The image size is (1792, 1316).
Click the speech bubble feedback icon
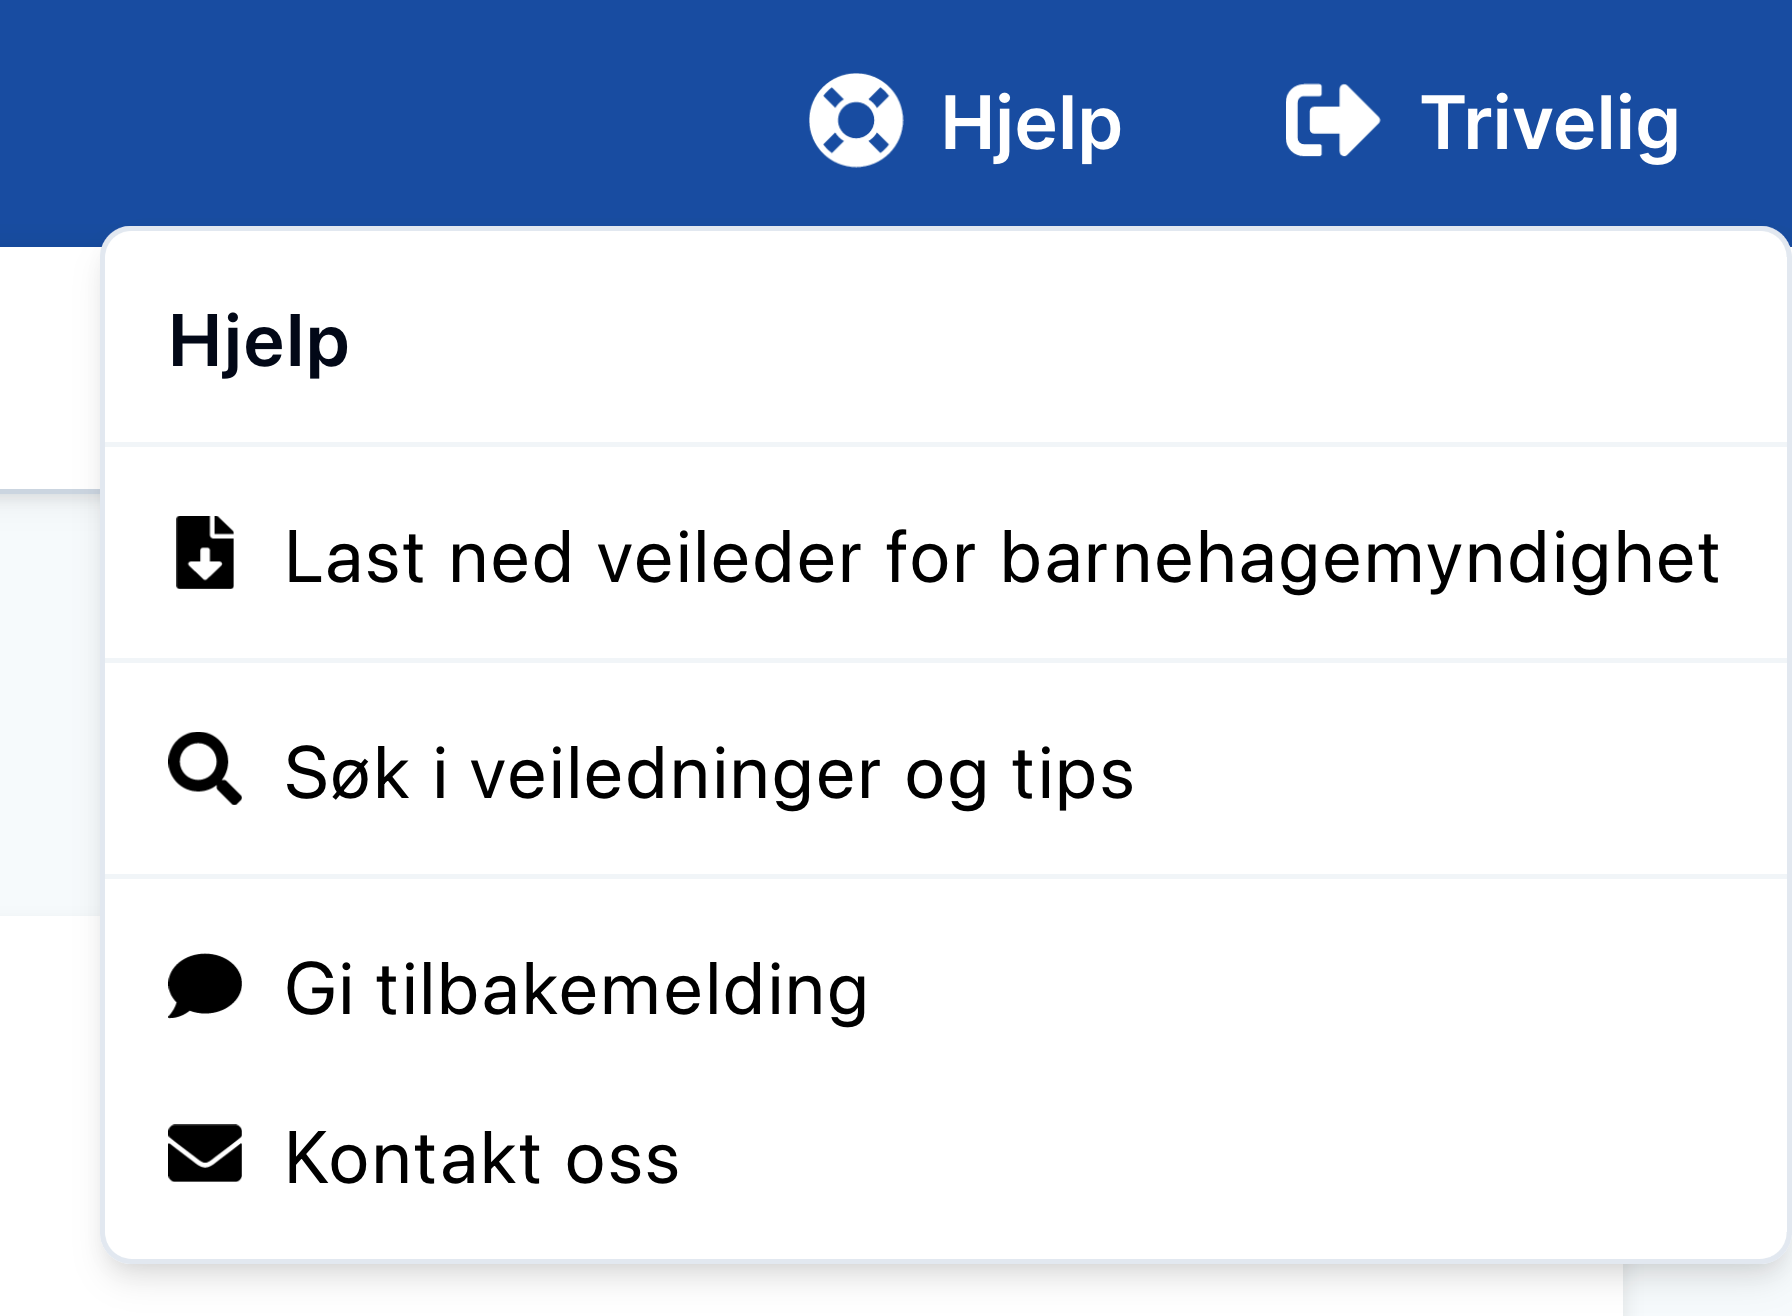(205, 986)
